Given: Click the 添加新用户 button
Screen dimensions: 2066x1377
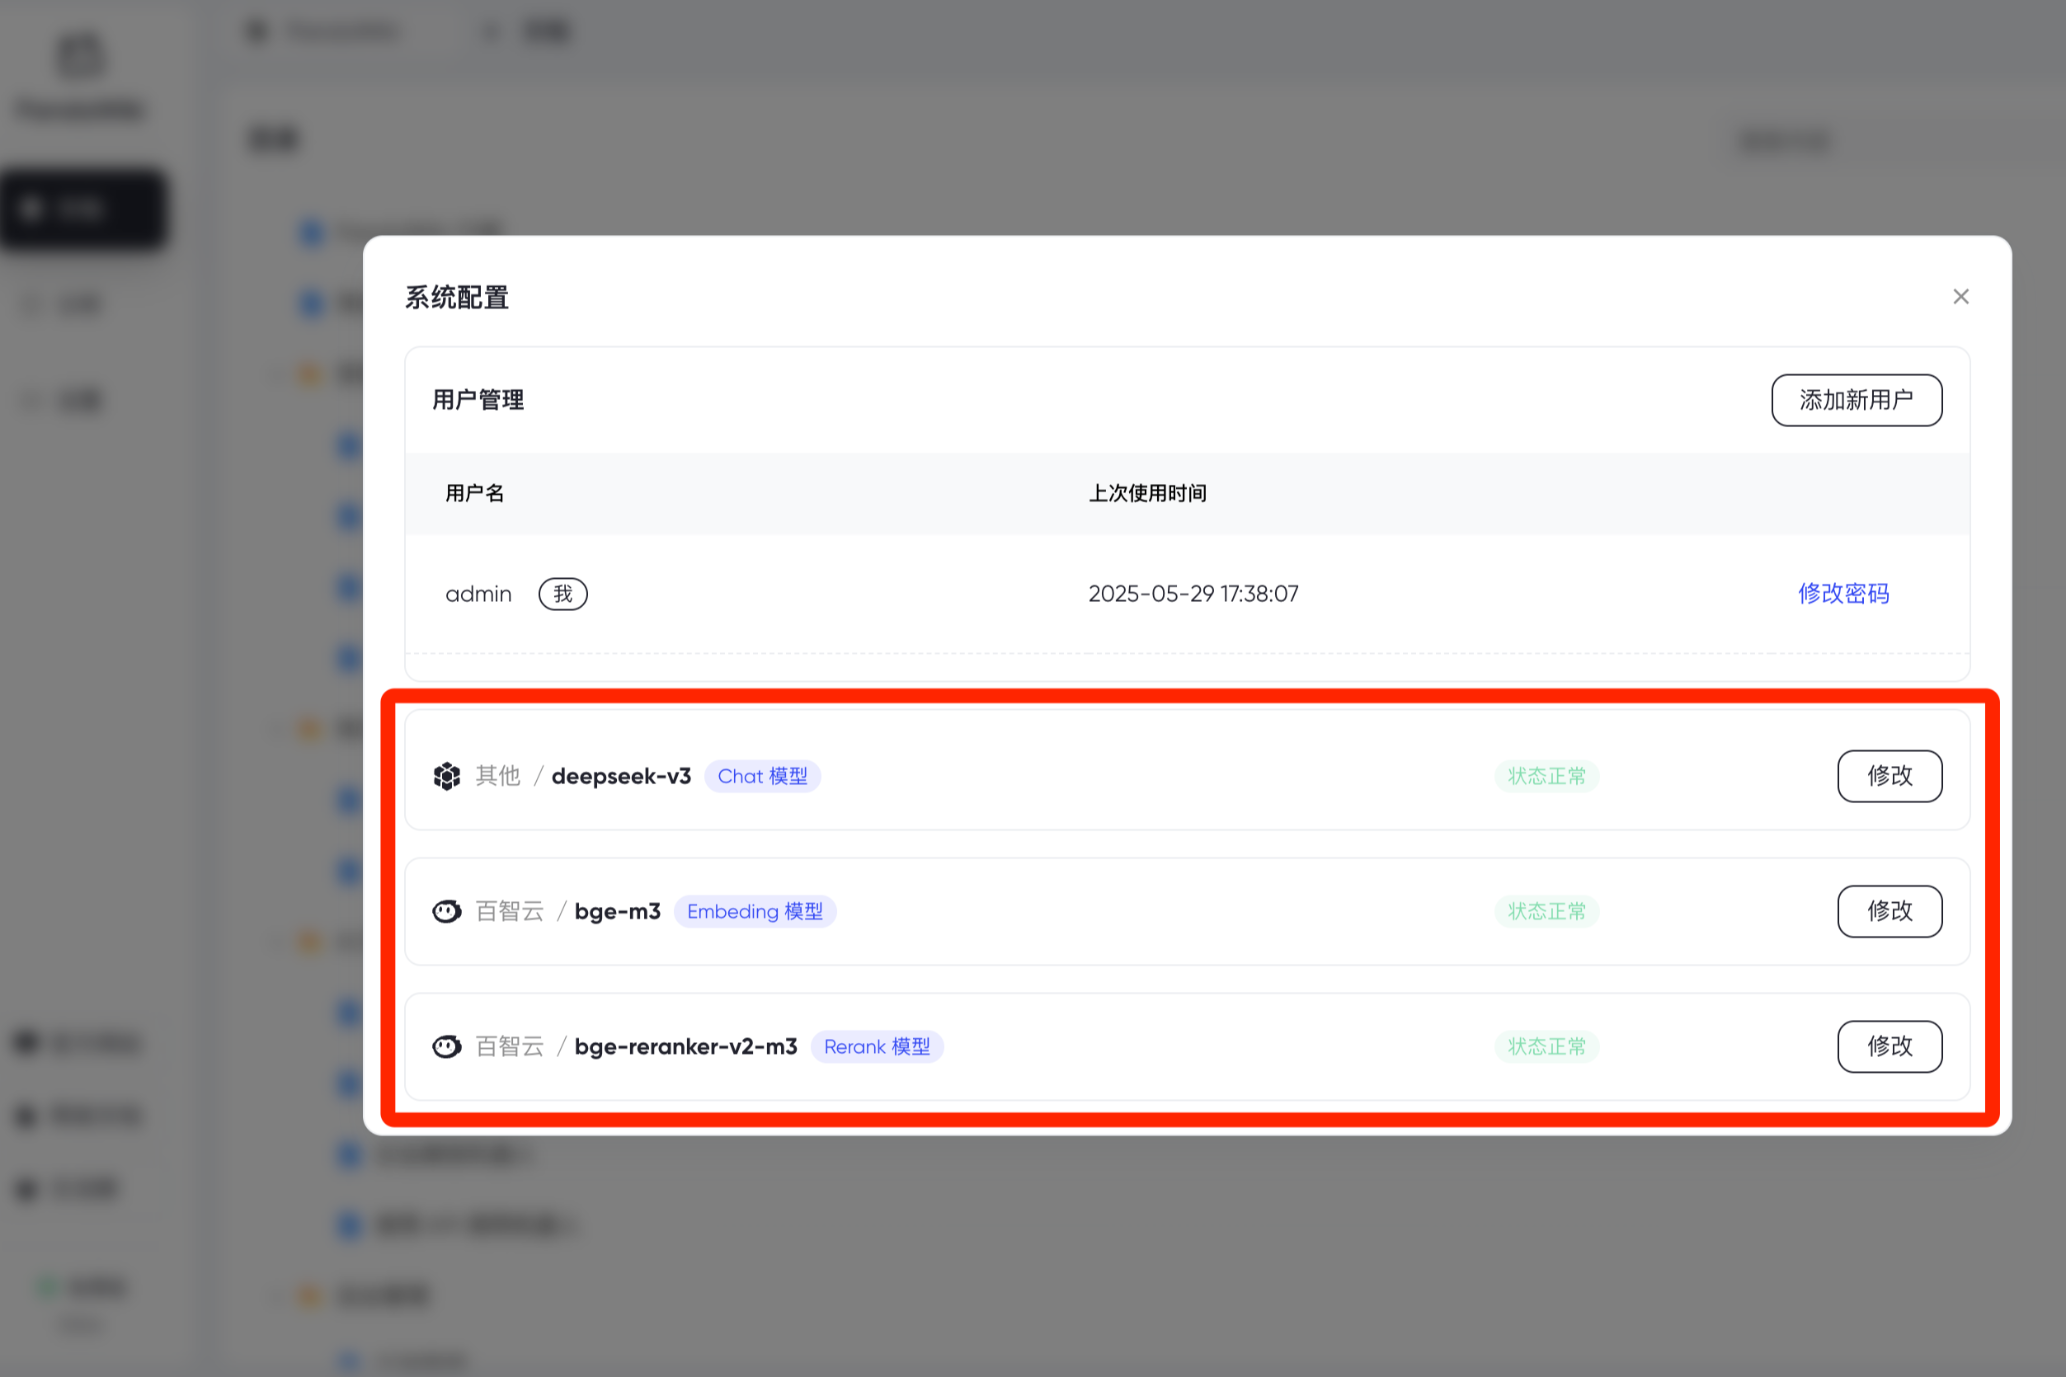Looking at the screenshot, I should (1856, 400).
